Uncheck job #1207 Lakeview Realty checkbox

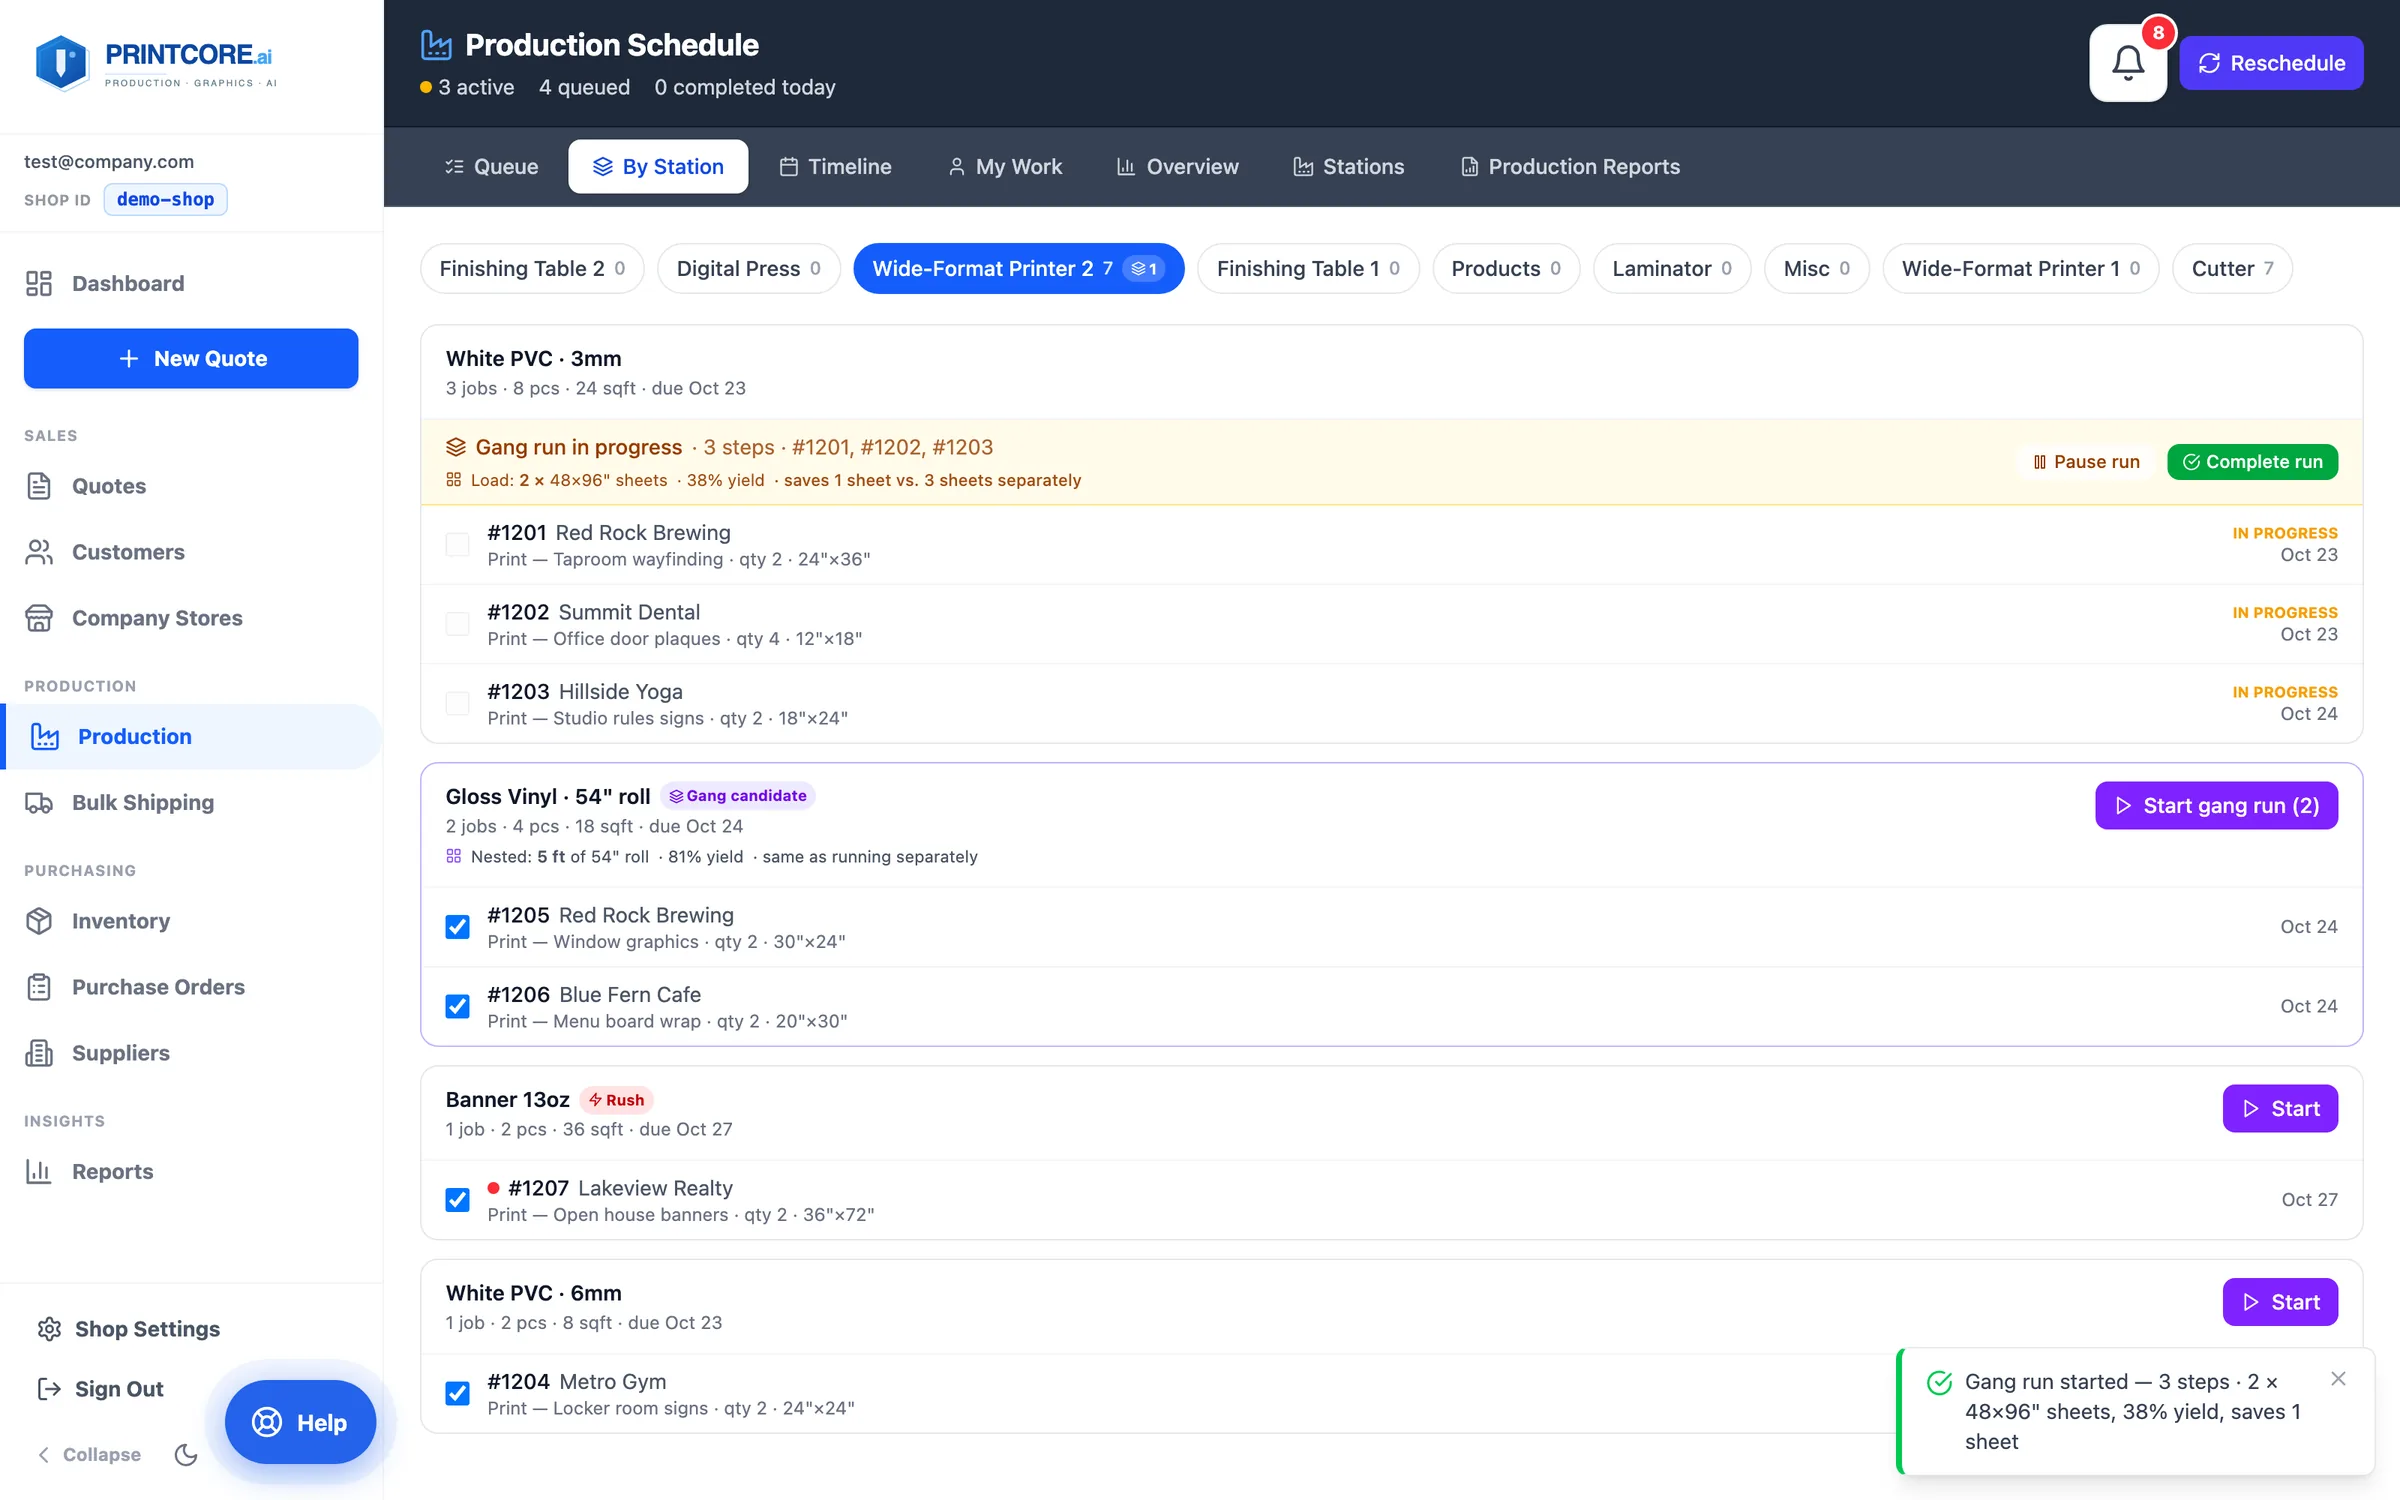point(458,1200)
